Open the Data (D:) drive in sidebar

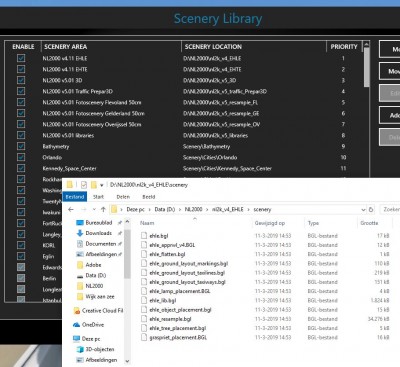click(x=96, y=275)
